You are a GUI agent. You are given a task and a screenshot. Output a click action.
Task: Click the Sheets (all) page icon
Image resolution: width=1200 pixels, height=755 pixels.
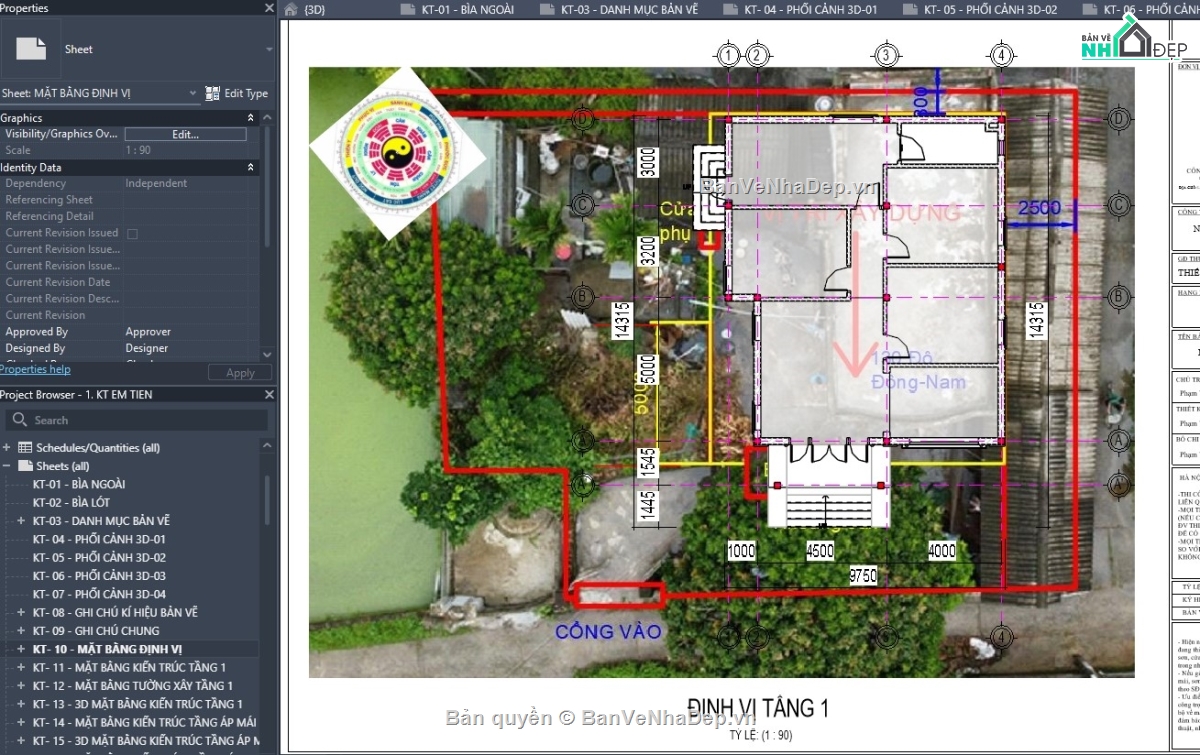(26, 466)
